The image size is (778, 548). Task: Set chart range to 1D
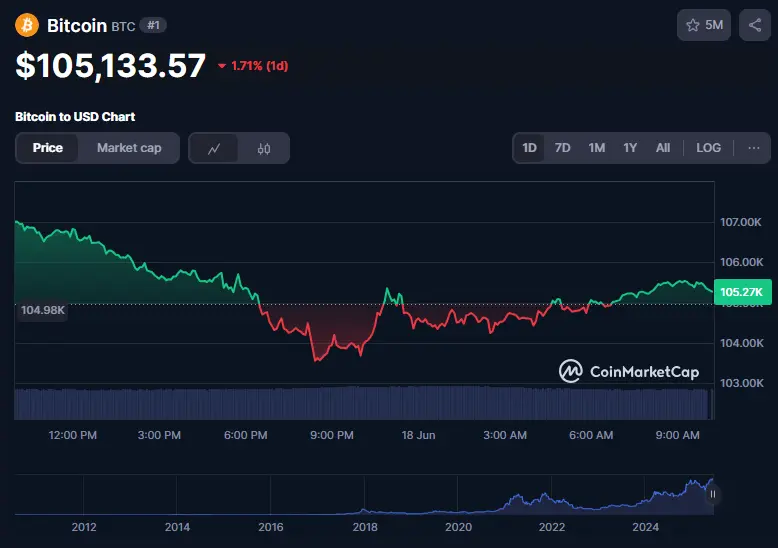pyautogui.click(x=529, y=148)
